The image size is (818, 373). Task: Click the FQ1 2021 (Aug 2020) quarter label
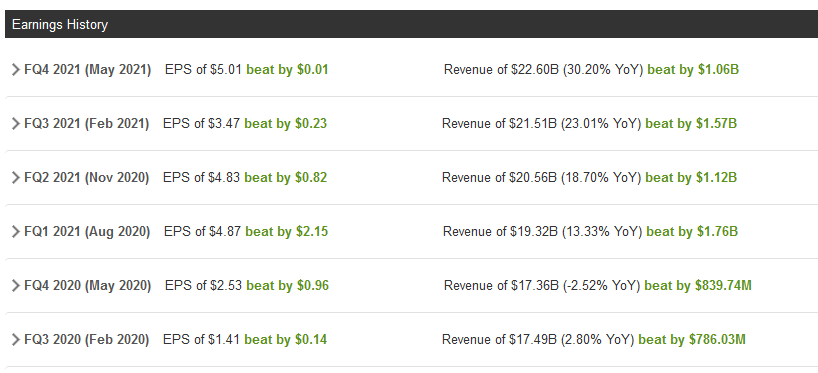(x=87, y=232)
